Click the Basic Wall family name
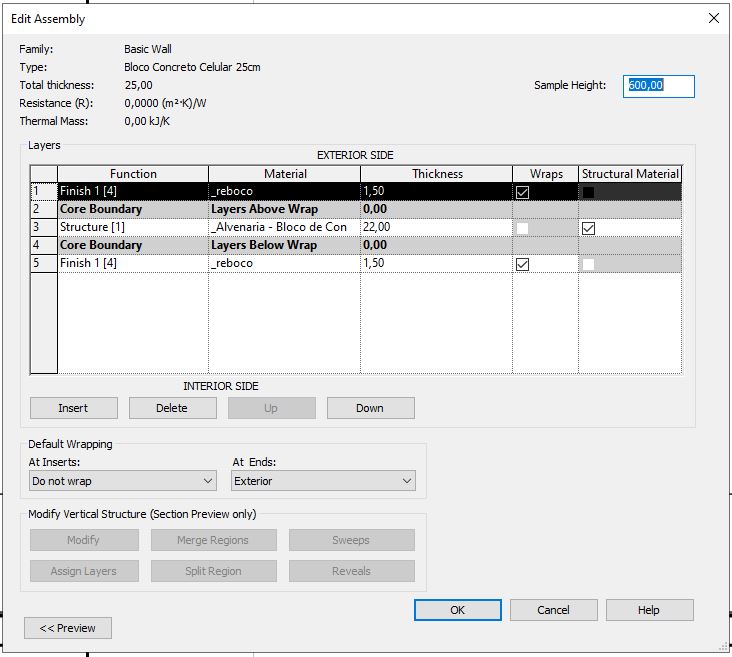Screen dimensions: 732x657 [x=148, y=49]
